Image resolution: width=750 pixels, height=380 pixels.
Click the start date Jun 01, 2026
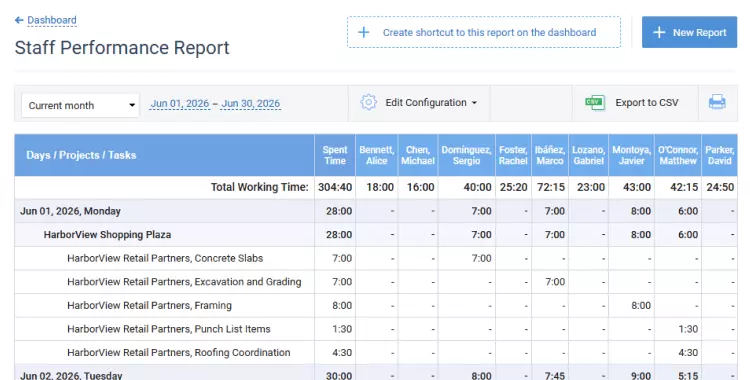coord(180,103)
